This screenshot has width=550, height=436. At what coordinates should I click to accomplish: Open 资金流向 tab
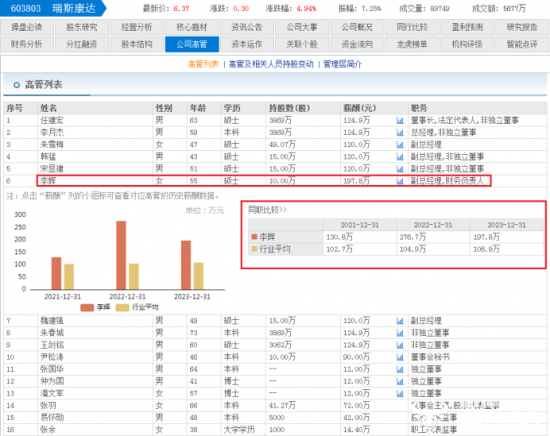[x=357, y=44]
